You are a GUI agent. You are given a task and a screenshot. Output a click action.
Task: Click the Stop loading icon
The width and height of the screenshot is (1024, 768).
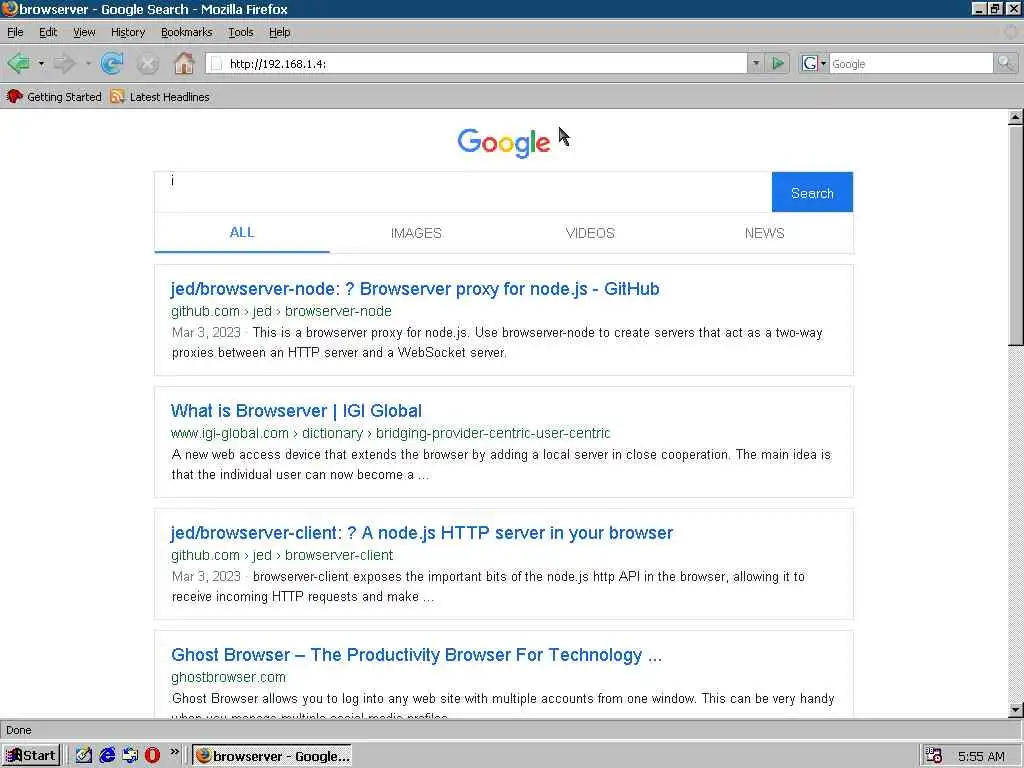pos(148,63)
